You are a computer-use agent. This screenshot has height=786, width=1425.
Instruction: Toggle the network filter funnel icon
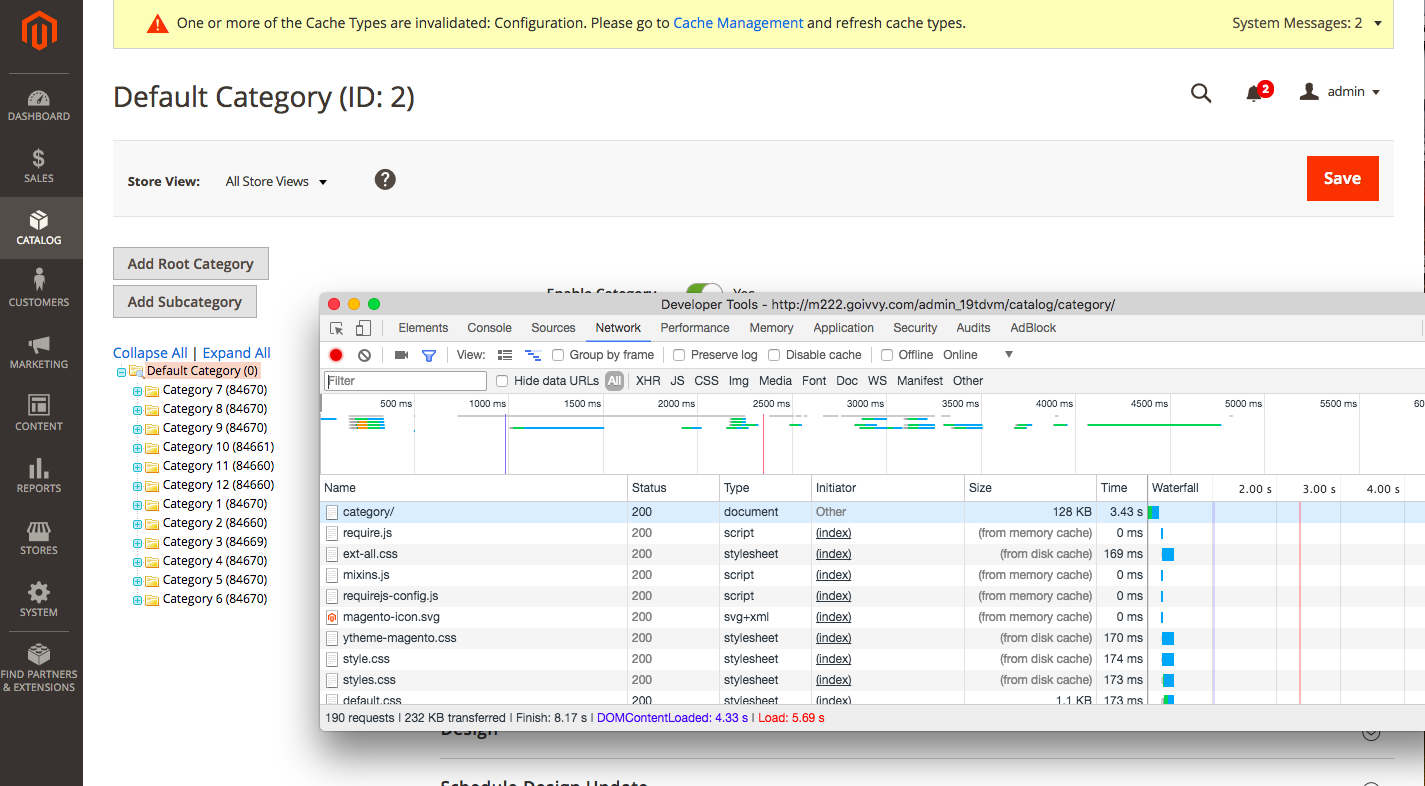[x=429, y=355]
